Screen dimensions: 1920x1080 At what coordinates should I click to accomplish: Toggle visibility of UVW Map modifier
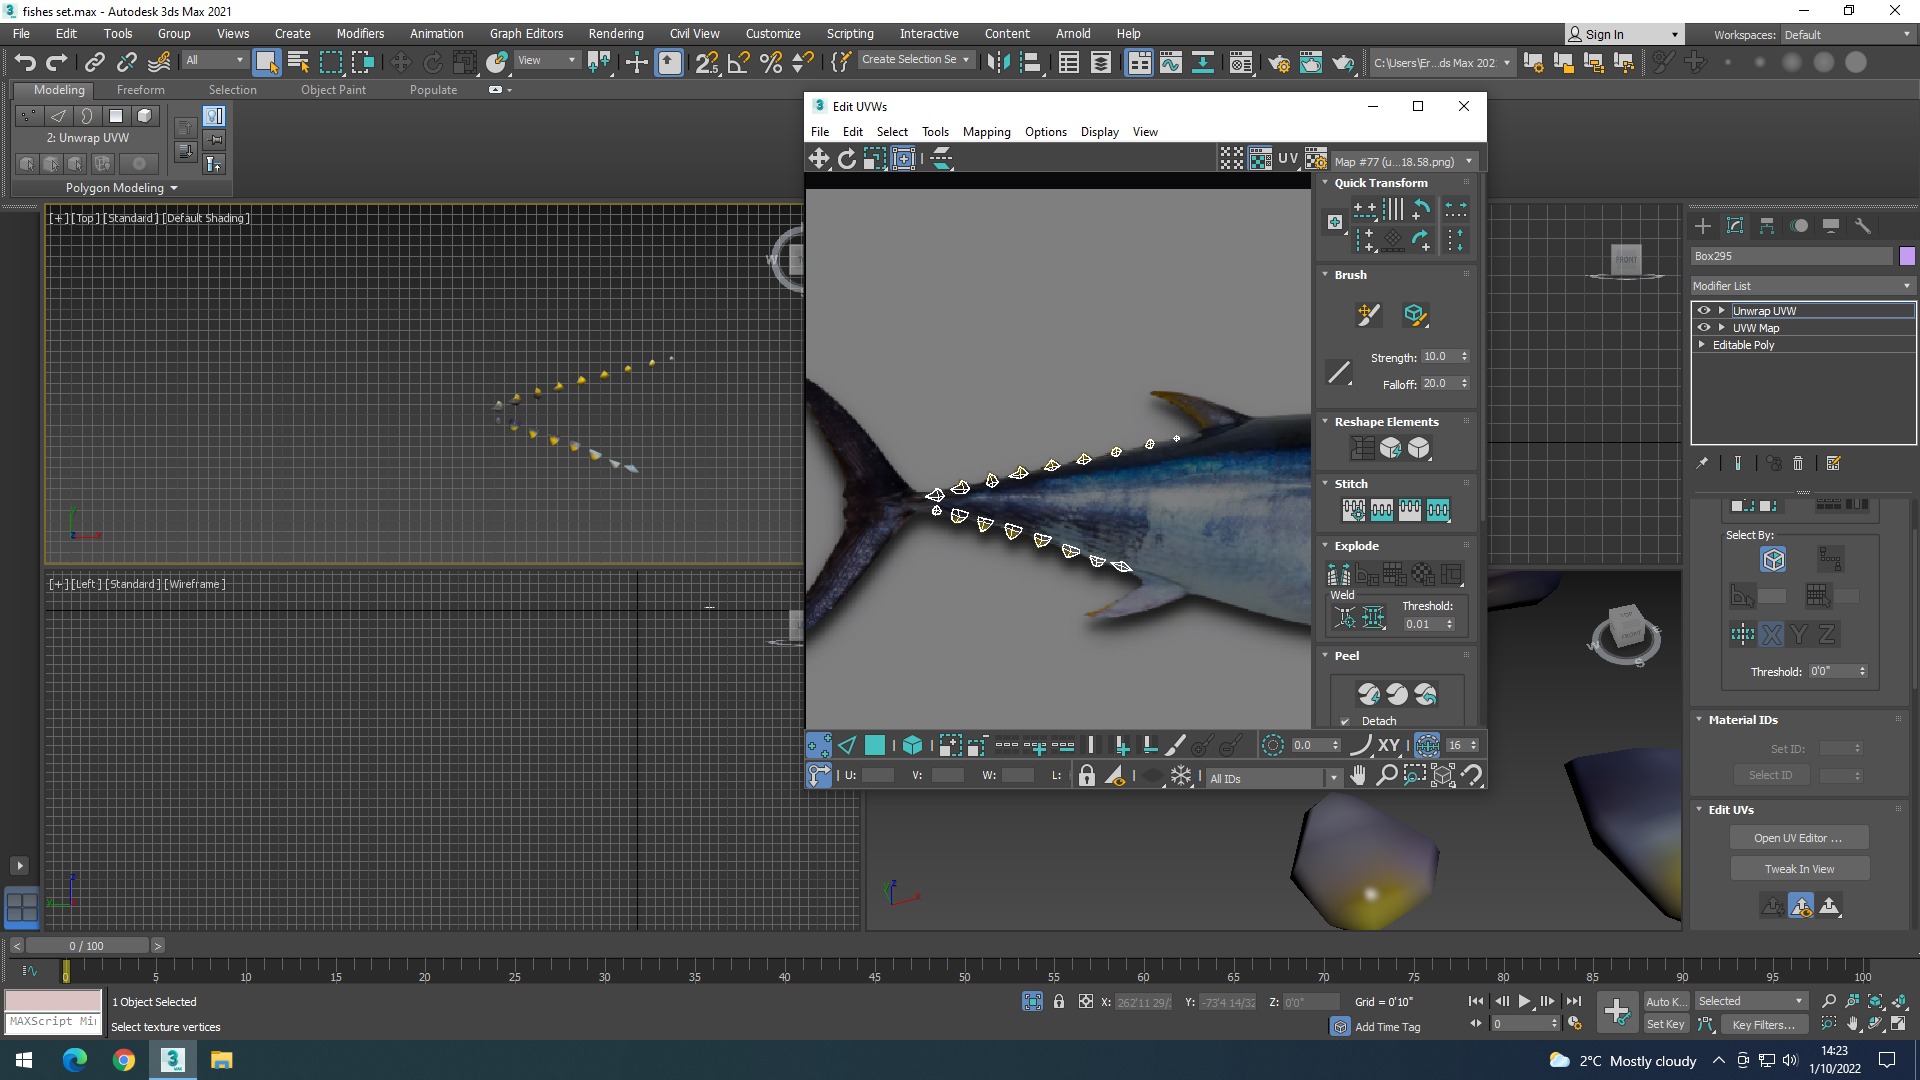(1704, 328)
